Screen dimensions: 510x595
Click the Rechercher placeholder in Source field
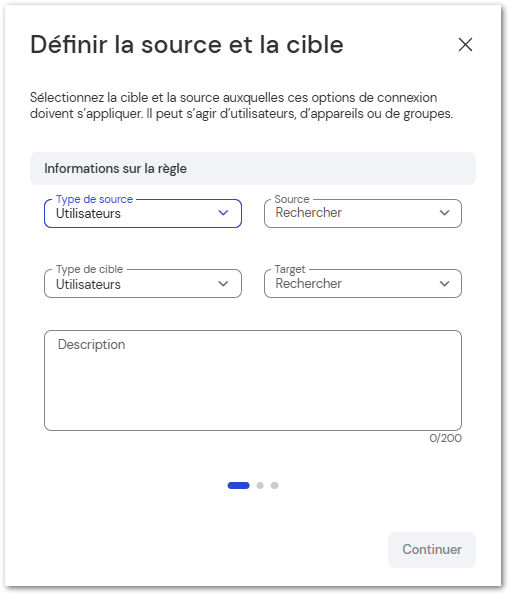[x=309, y=213]
